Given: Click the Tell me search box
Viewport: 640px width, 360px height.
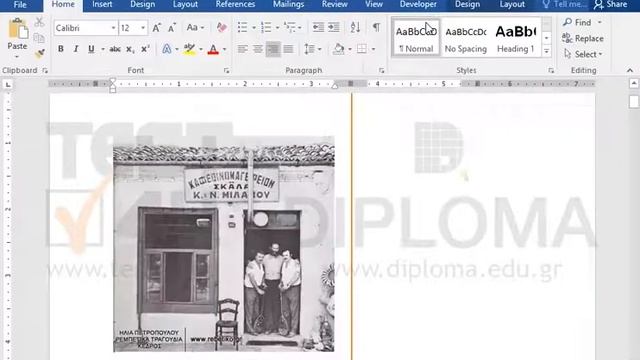Looking at the screenshot, I should click(565, 5).
